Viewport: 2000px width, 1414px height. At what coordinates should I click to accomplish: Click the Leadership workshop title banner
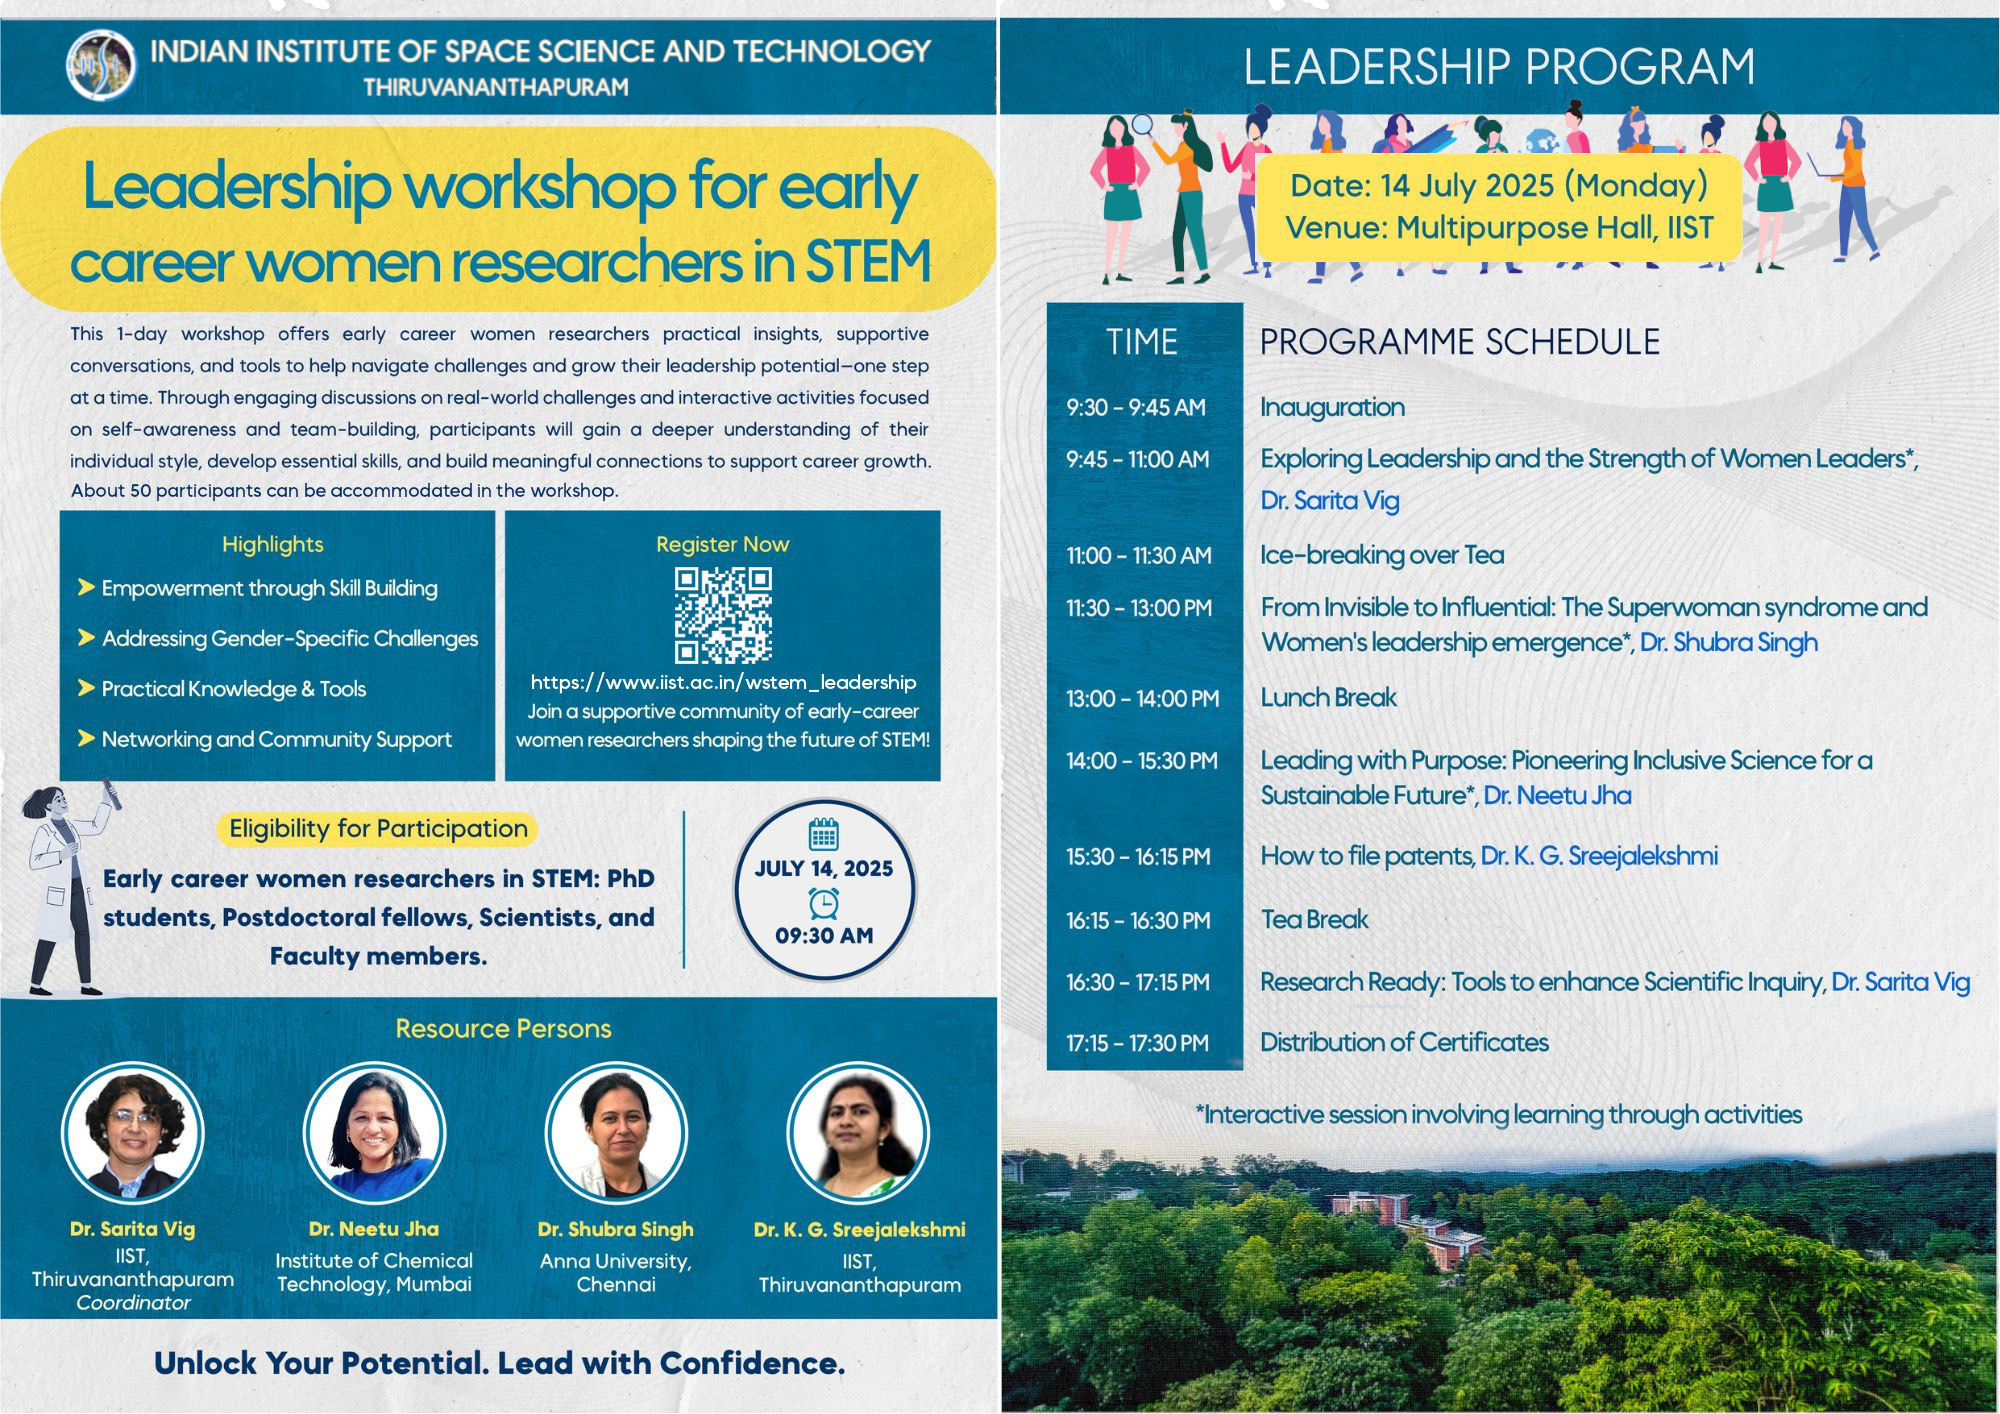(x=499, y=220)
